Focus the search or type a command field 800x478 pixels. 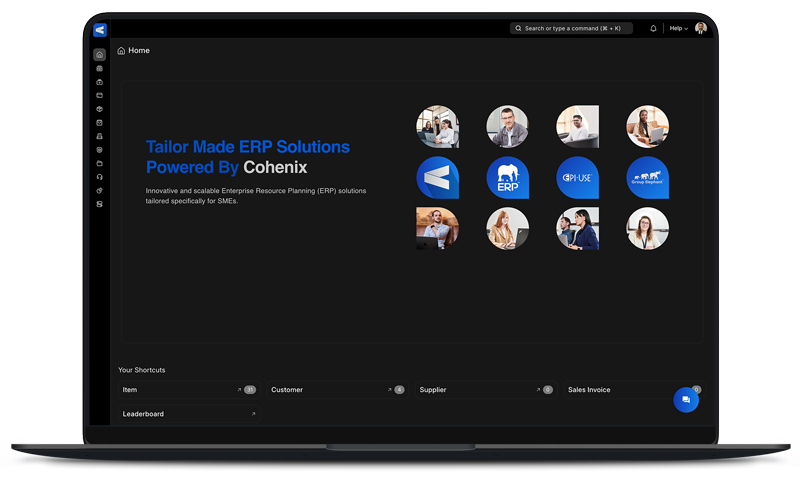pyautogui.click(x=571, y=29)
